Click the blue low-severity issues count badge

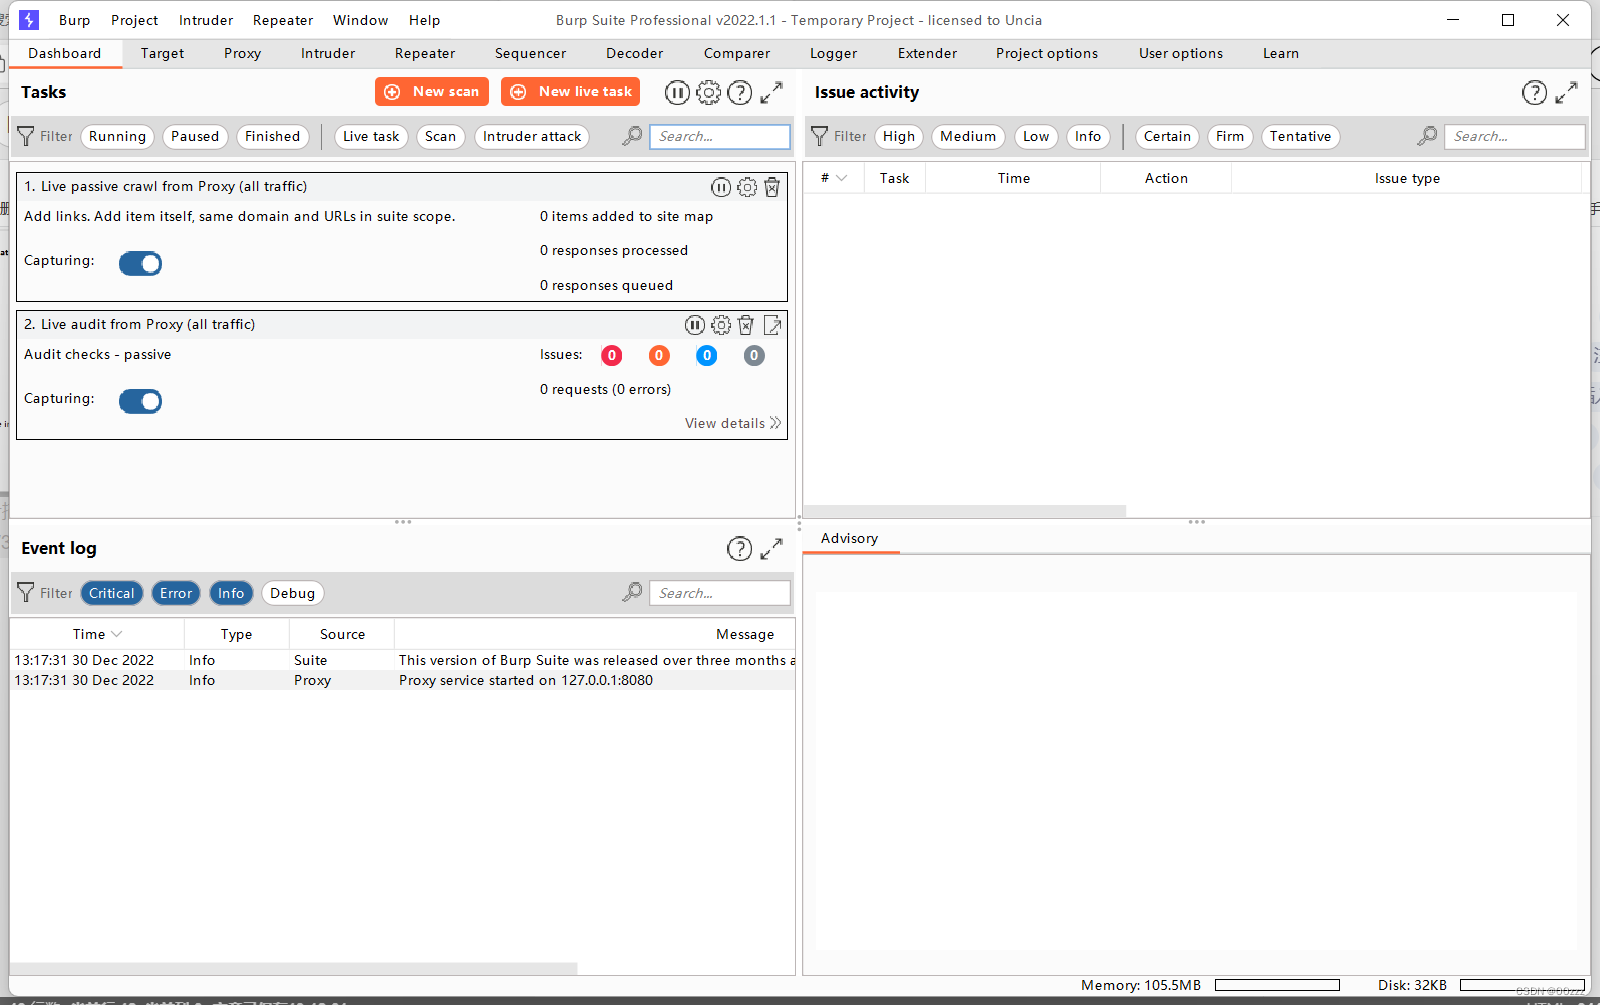[707, 355]
